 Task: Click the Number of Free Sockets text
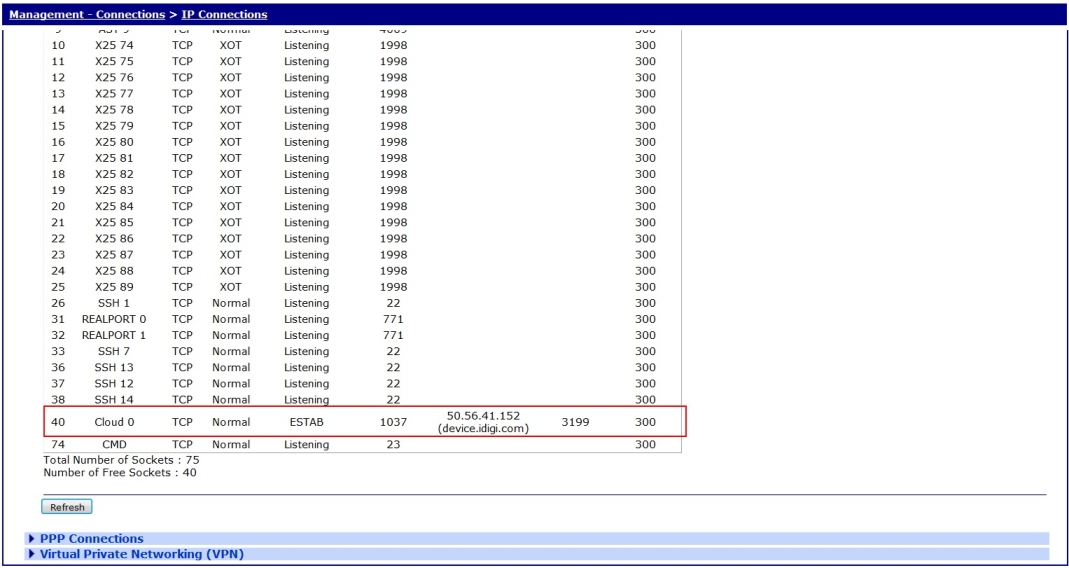[119, 472]
